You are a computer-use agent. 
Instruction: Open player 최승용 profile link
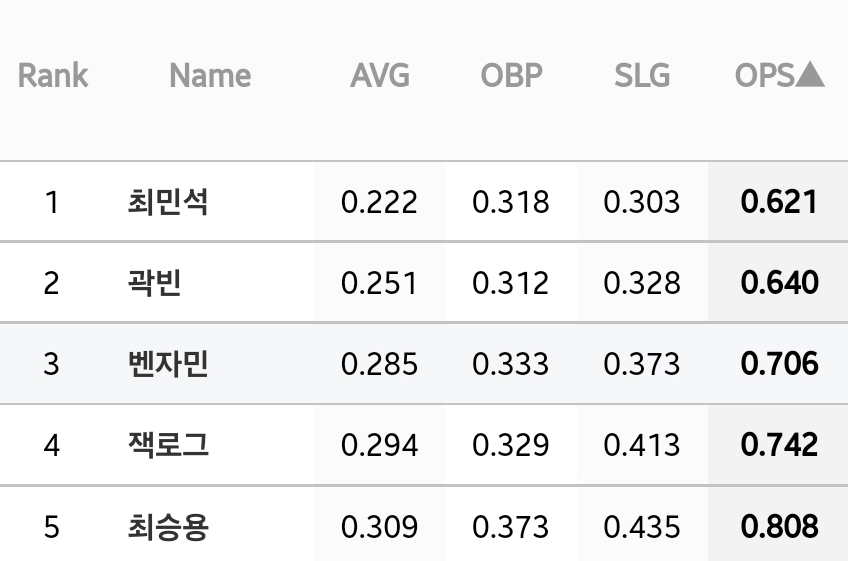[168, 526]
